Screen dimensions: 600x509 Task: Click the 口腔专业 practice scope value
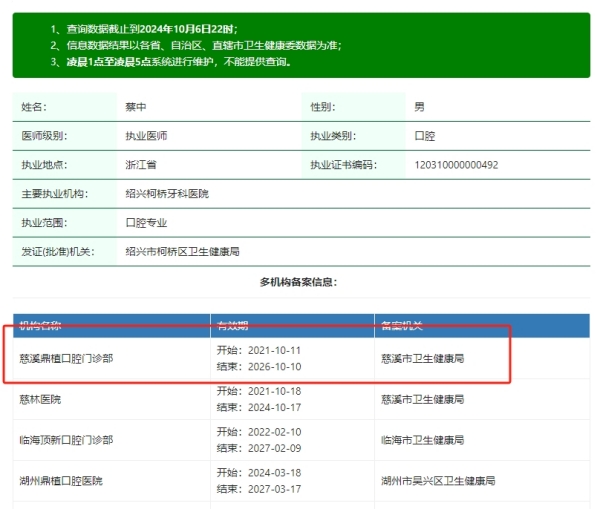coord(146,223)
